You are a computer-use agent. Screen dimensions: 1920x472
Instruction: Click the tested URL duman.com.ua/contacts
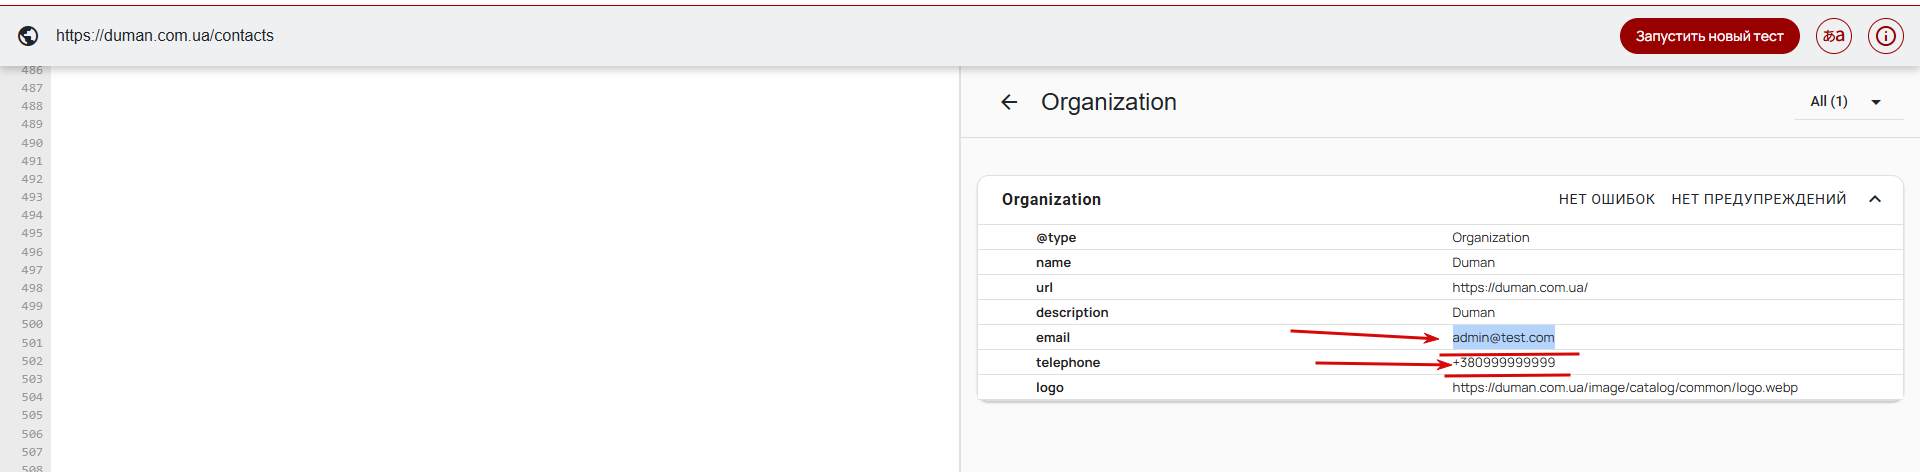coord(165,36)
